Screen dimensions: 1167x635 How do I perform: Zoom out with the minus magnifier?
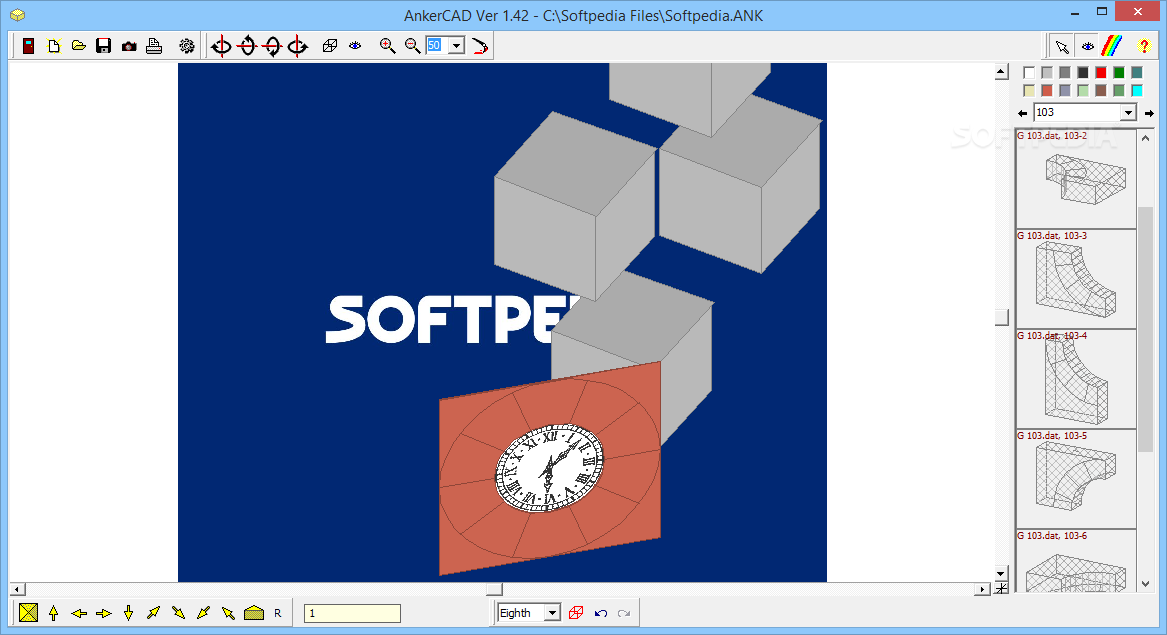point(412,46)
